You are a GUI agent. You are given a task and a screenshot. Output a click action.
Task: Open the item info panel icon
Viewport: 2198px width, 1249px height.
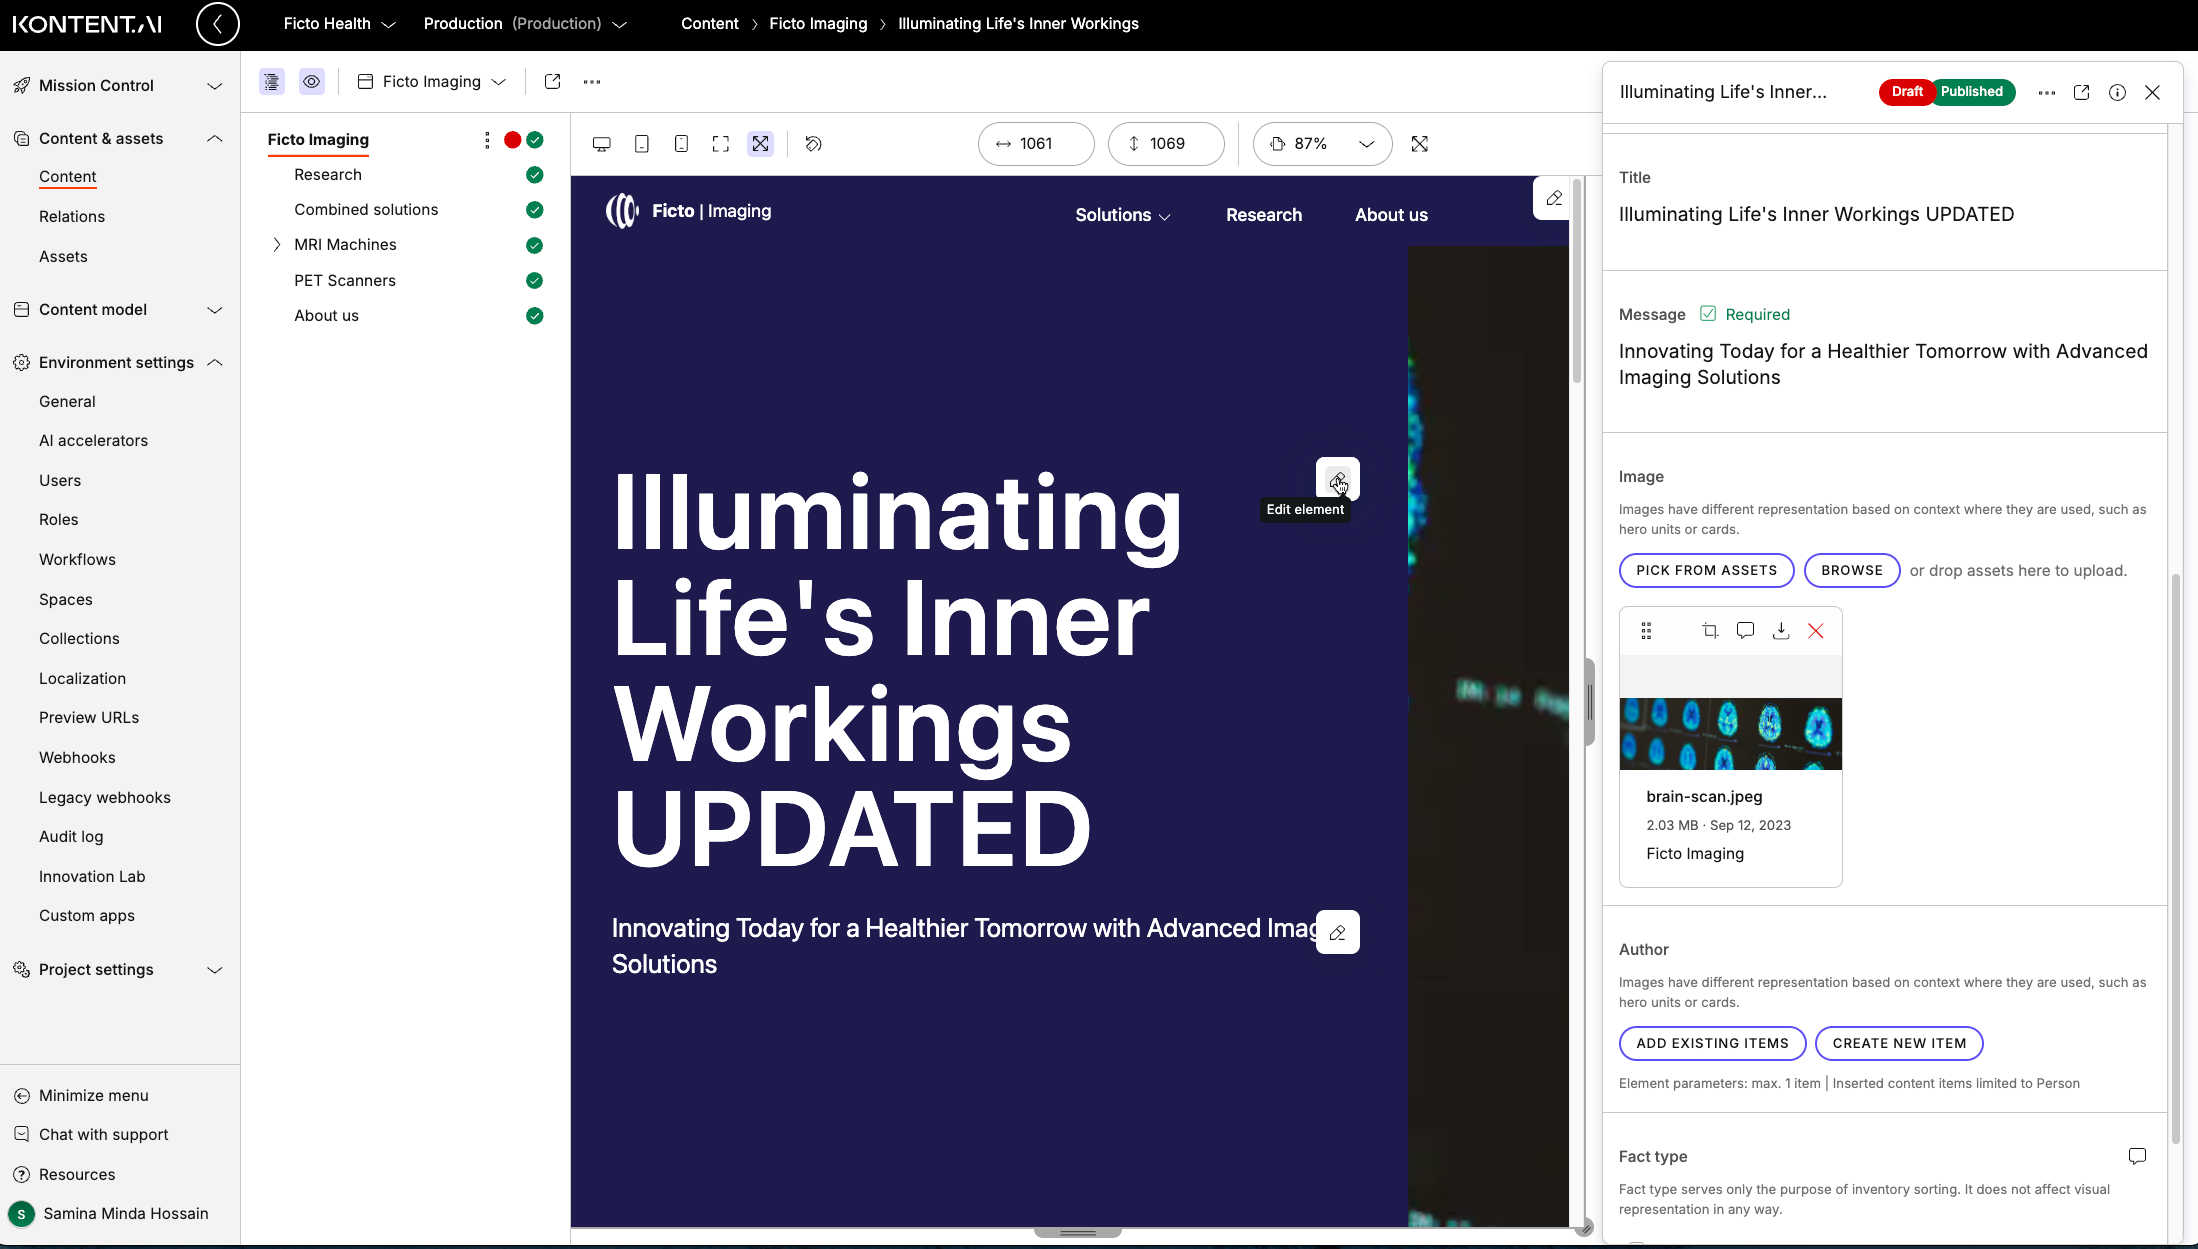pyautogui.click(x=2117, y=92)
